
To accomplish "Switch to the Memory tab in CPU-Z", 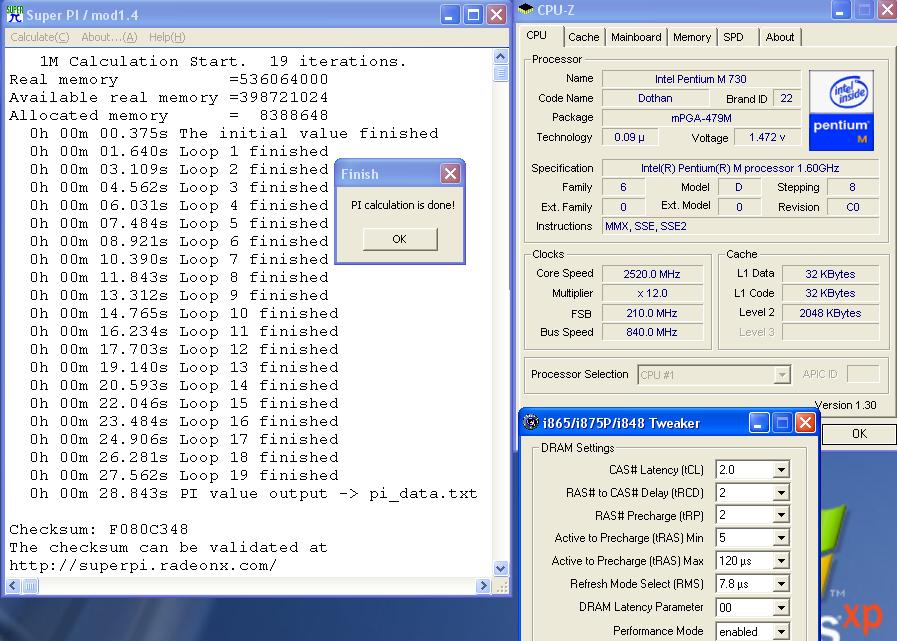I will tap(692, 37).
